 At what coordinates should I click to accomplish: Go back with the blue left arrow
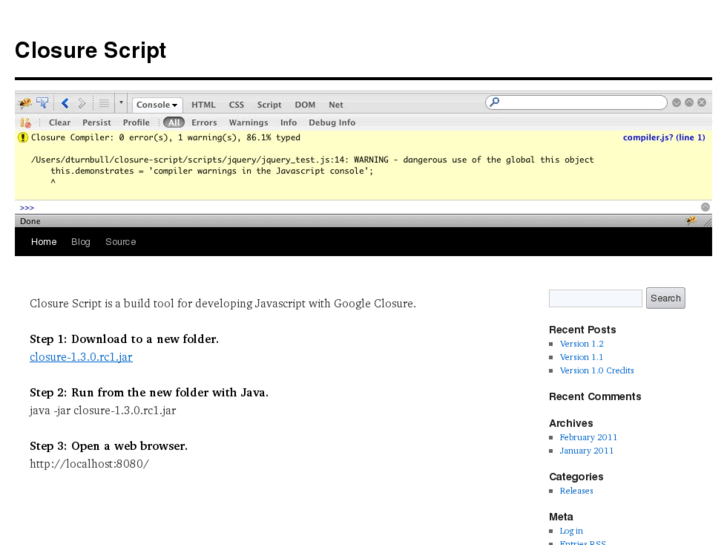pos(65,103)
